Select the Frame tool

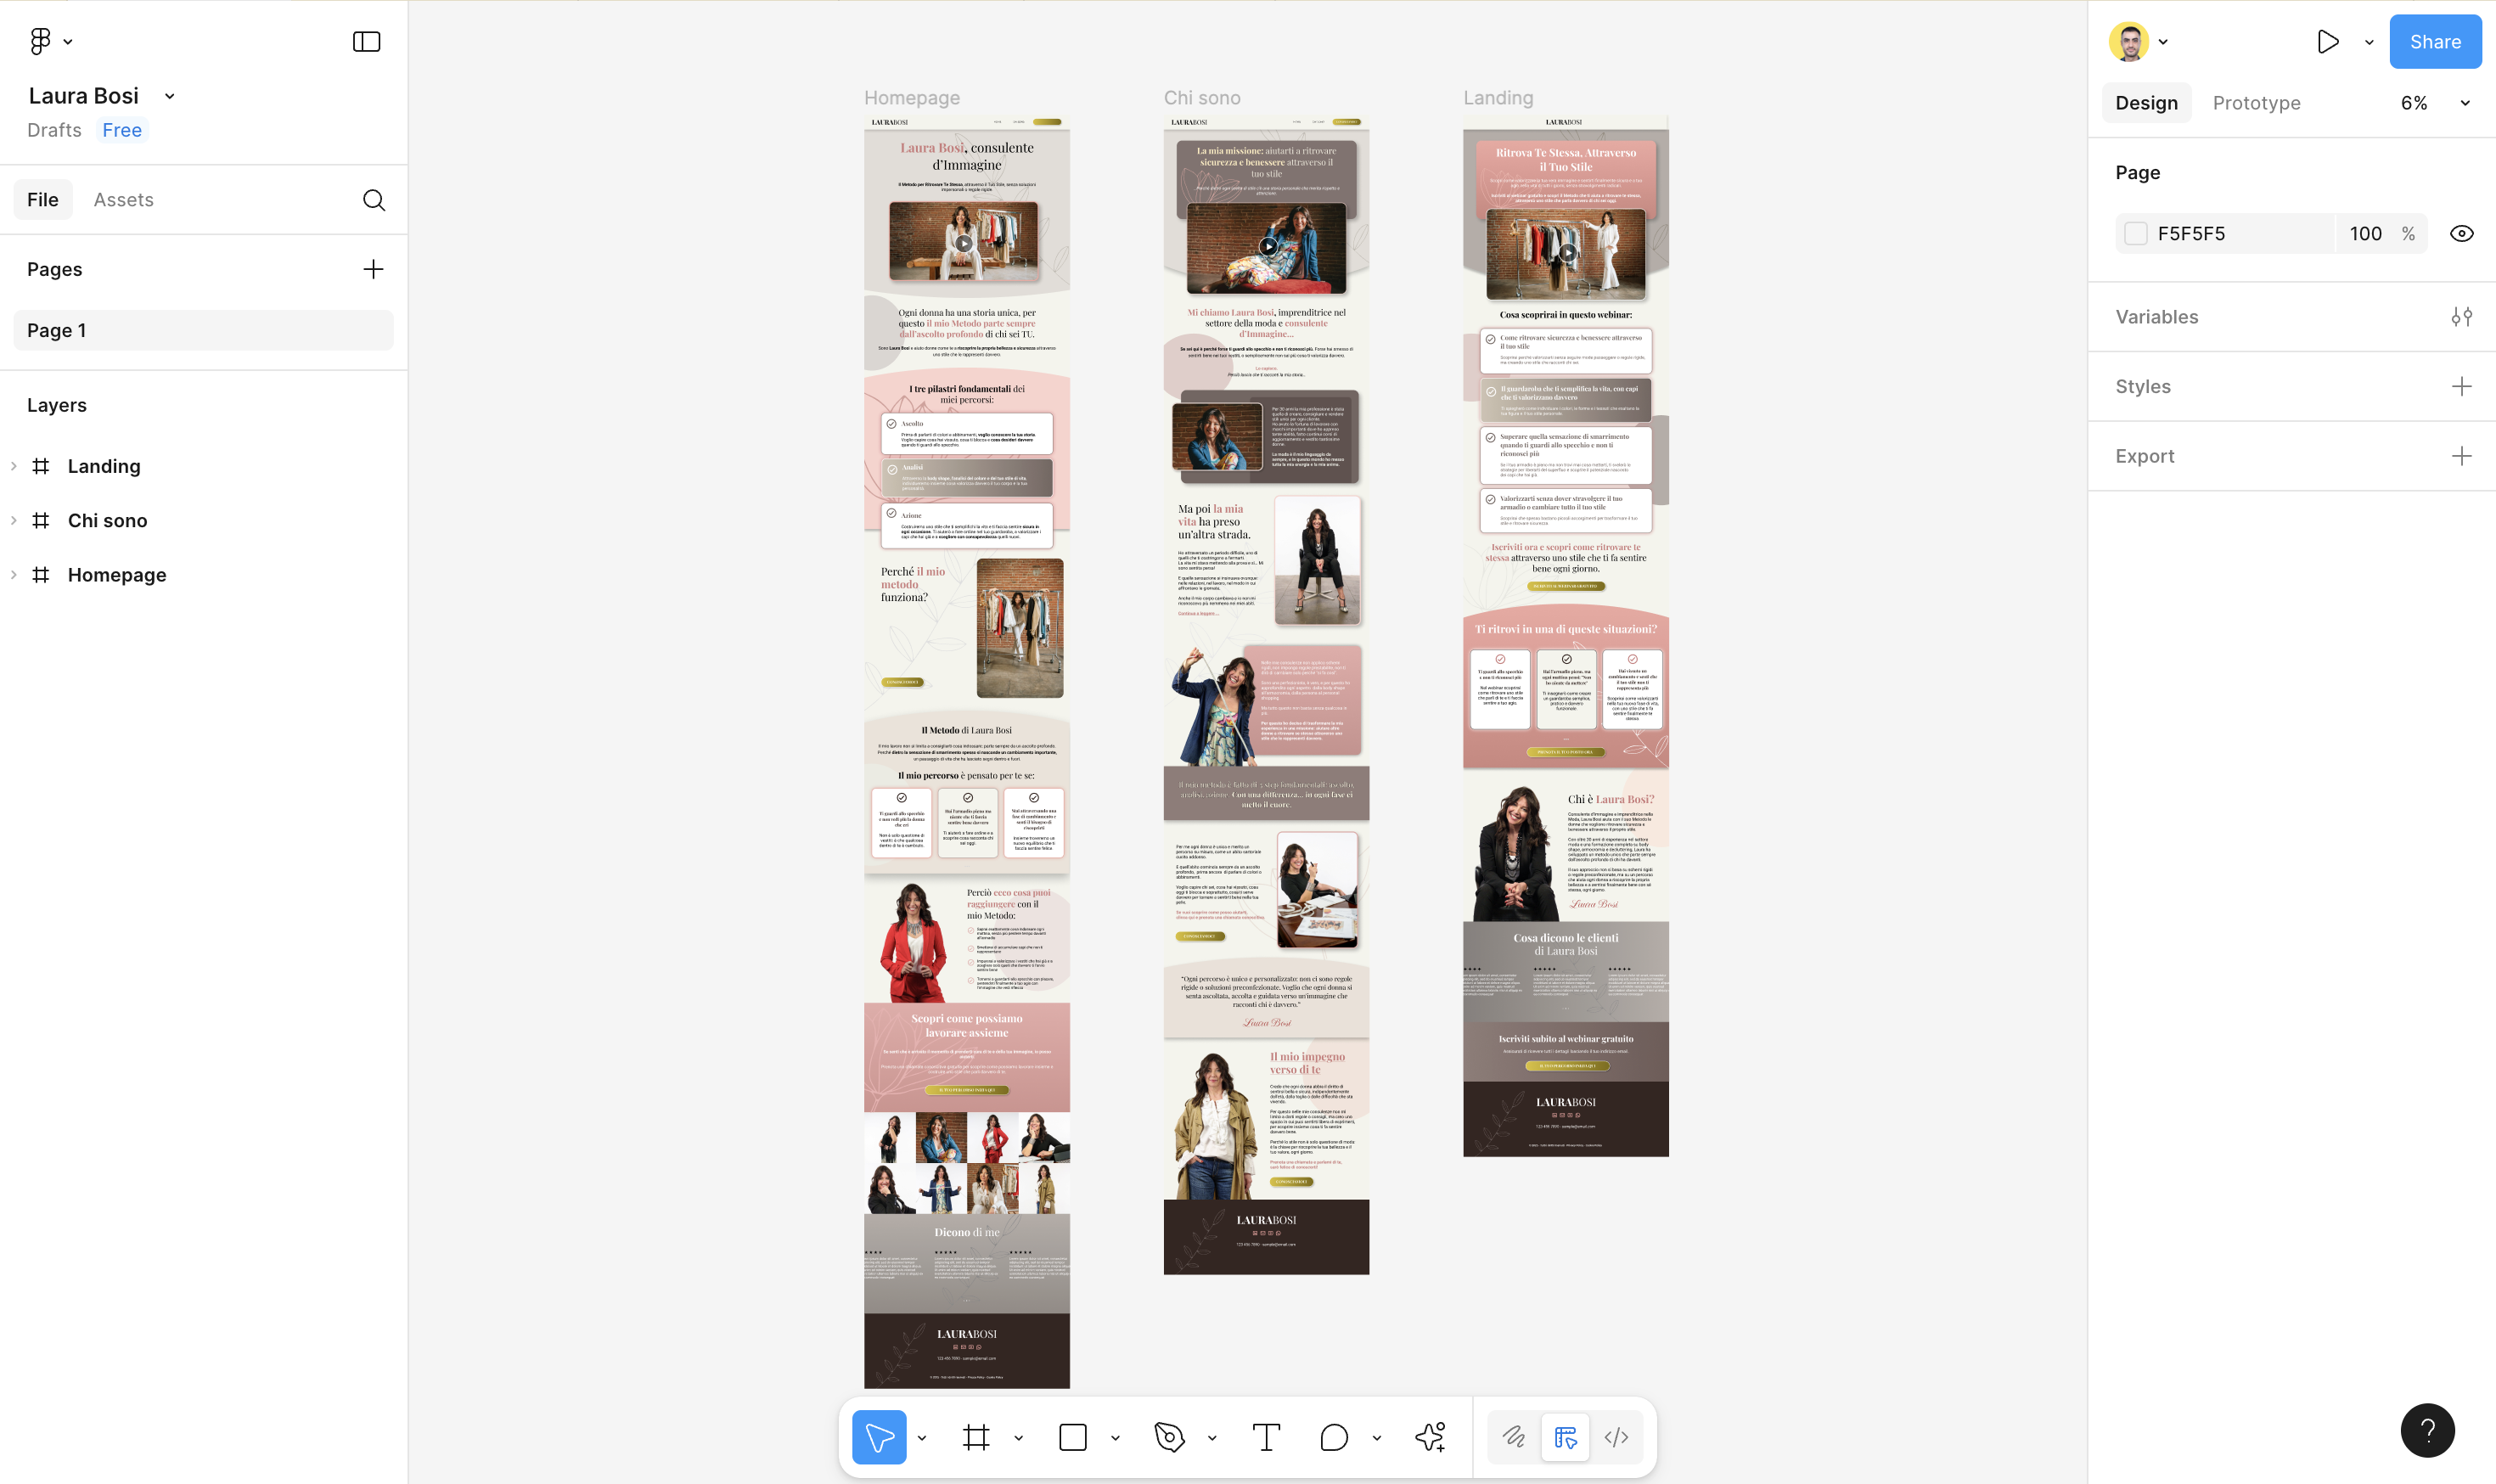pyautogui.click(x=975, y=1438)
